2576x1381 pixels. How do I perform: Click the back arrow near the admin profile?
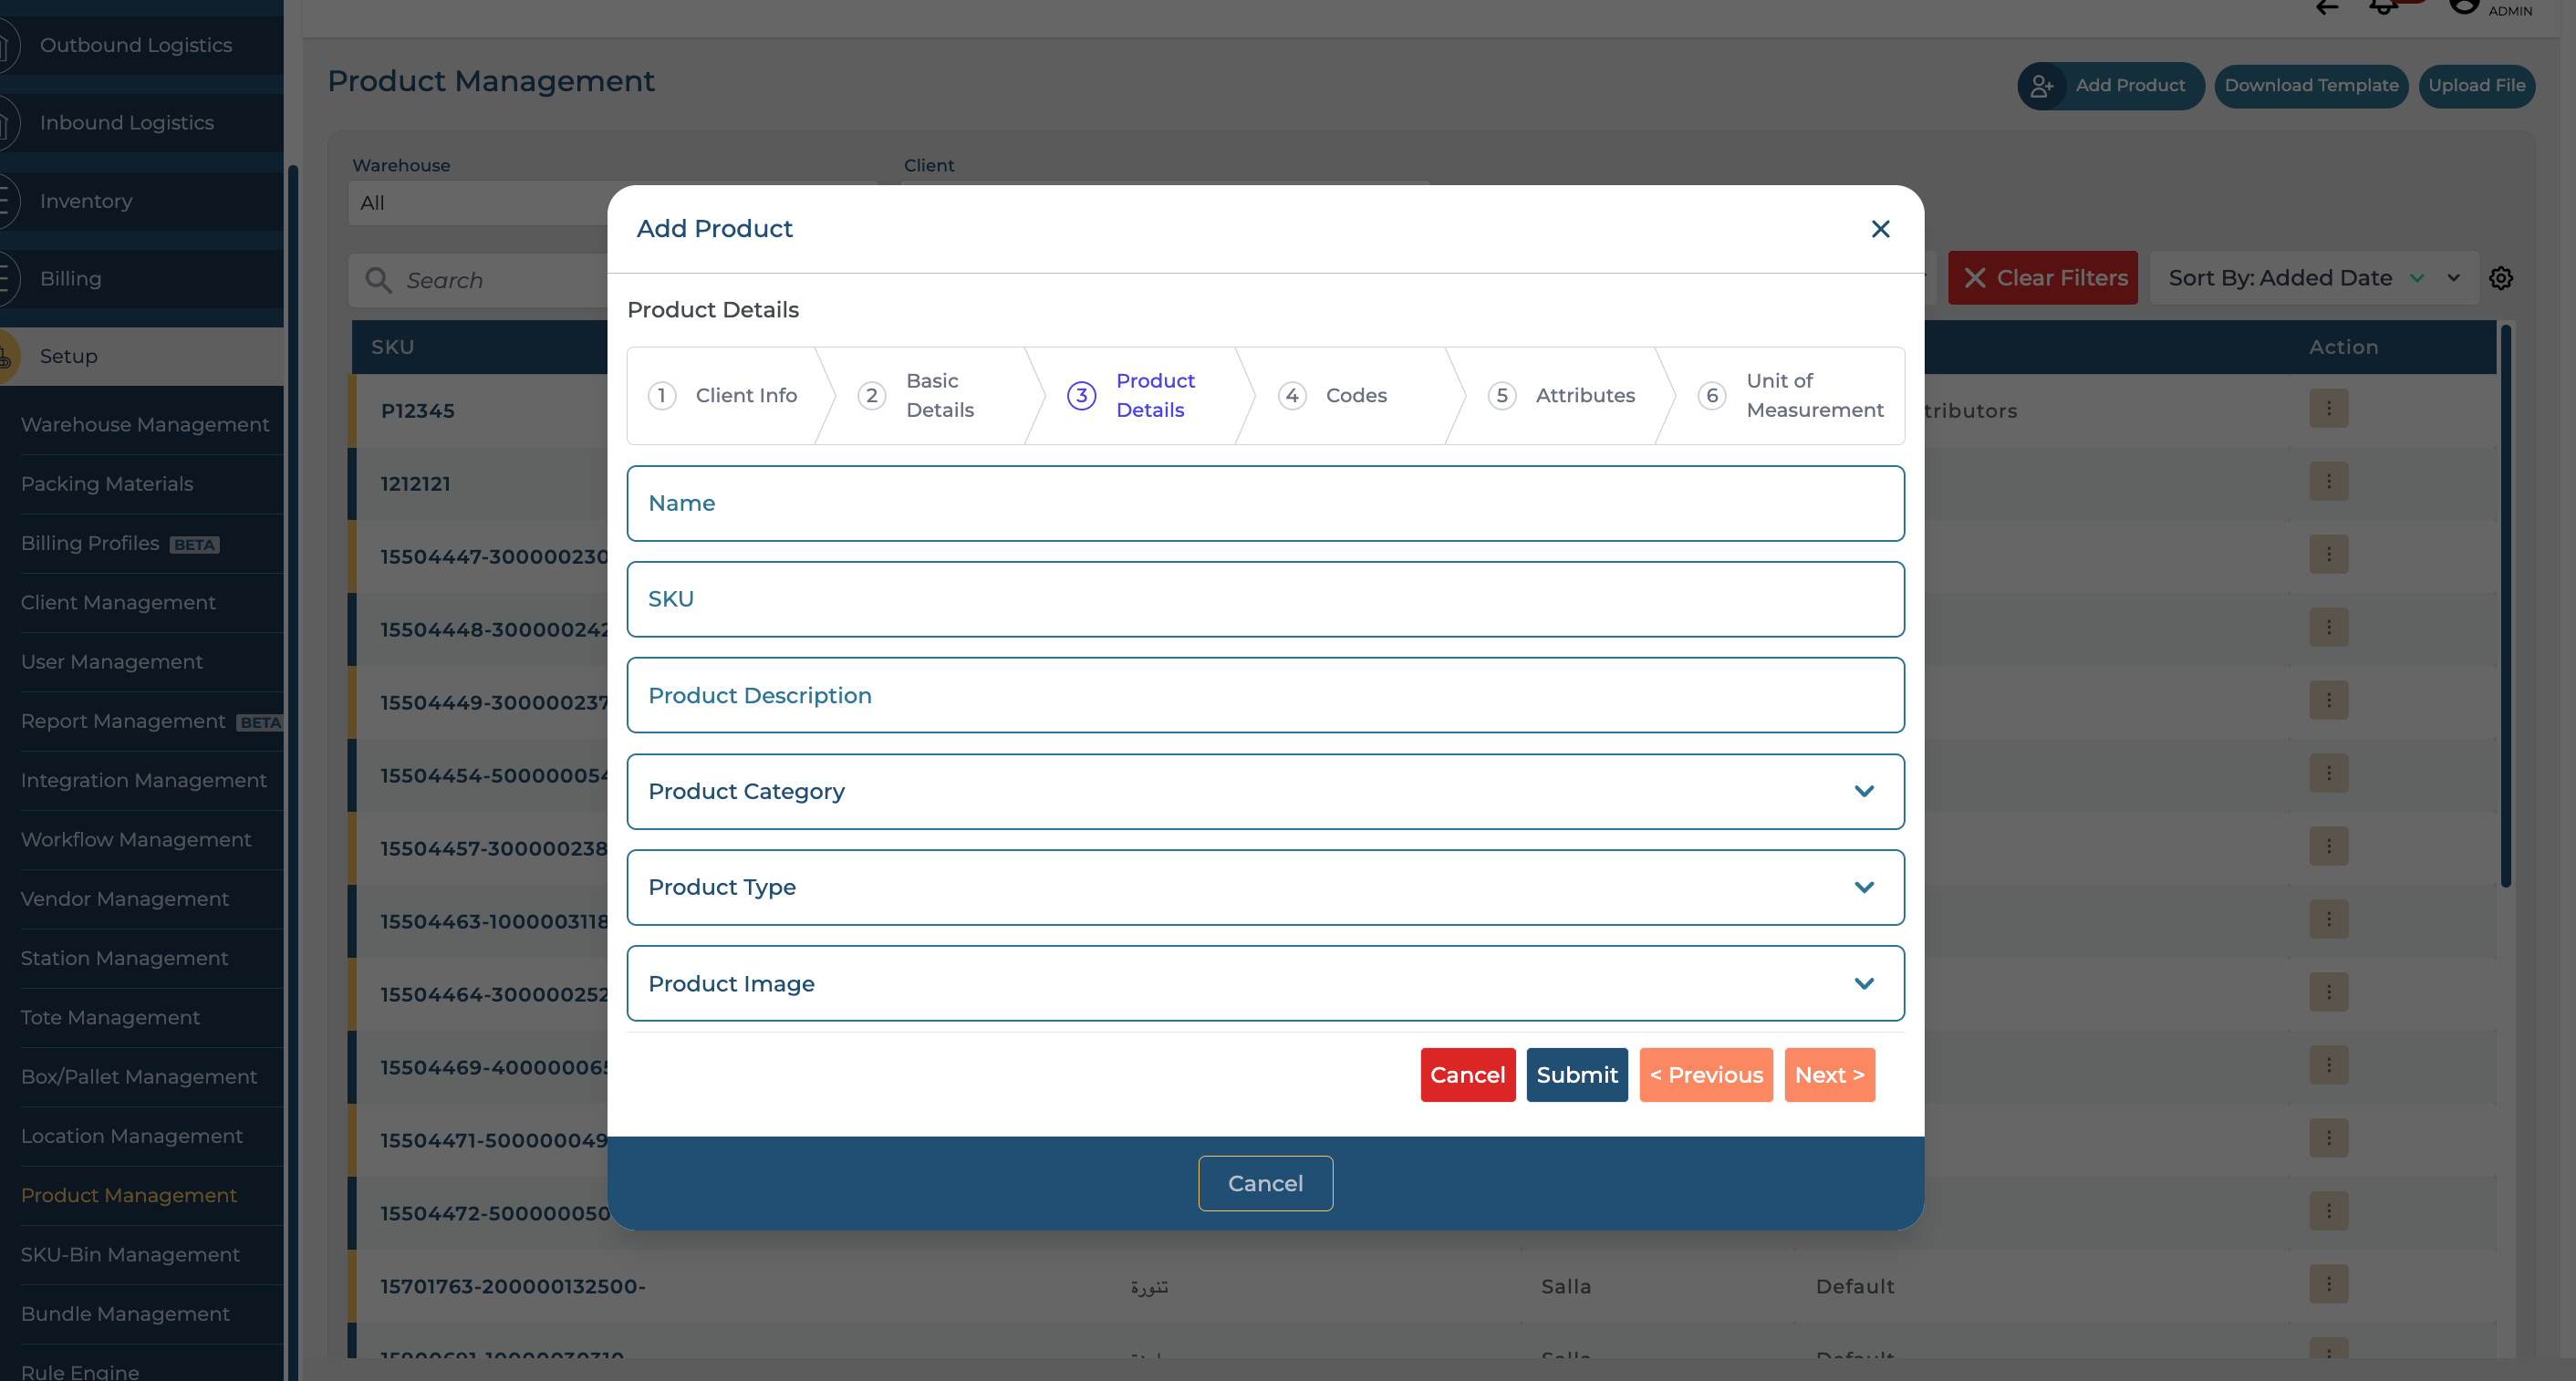click(2327, 8)
